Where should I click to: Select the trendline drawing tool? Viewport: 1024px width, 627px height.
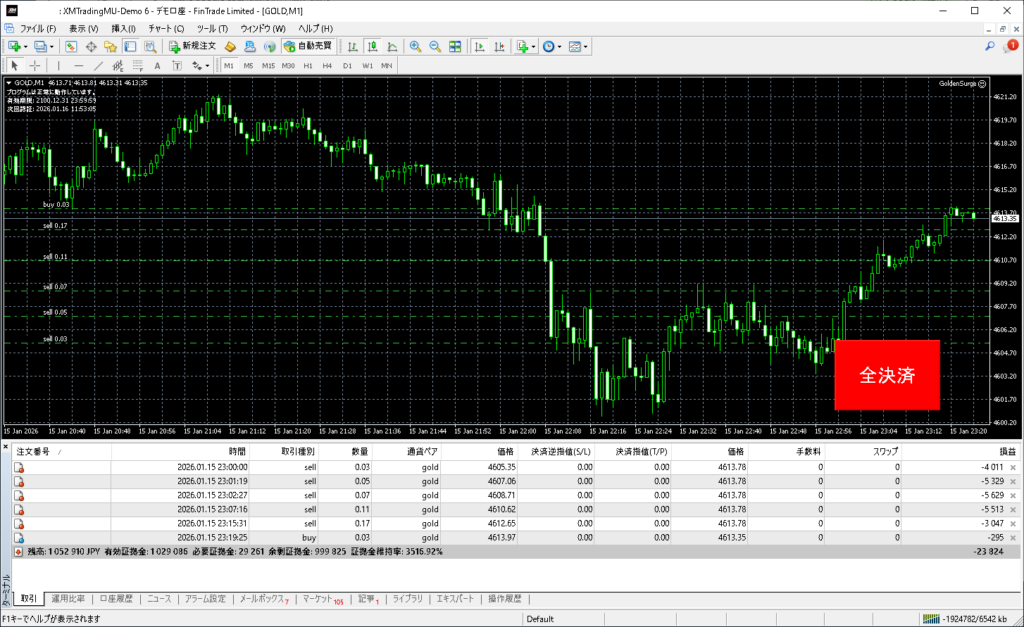[x=99, y=65]
